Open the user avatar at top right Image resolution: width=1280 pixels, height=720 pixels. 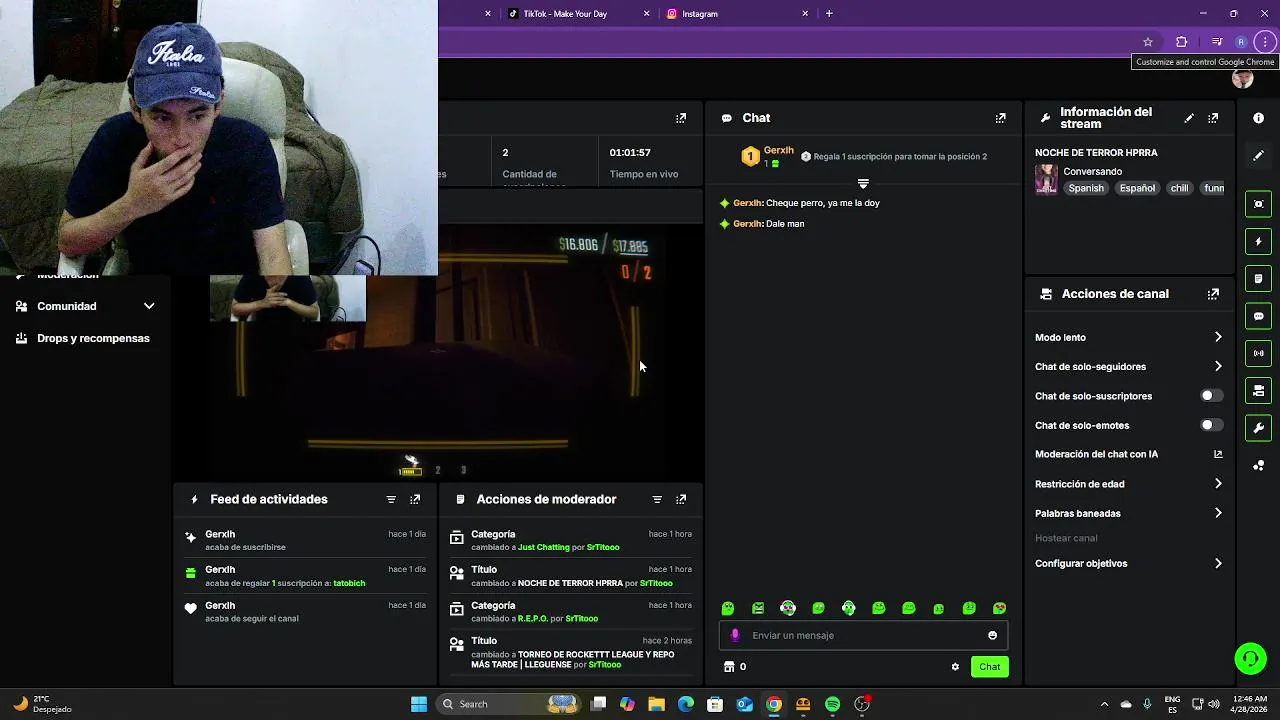click(1243, 80)
